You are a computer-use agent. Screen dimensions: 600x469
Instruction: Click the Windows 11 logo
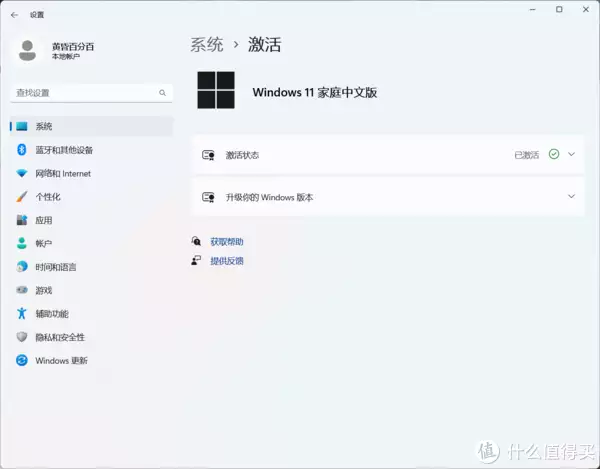(x=216, y=90)
